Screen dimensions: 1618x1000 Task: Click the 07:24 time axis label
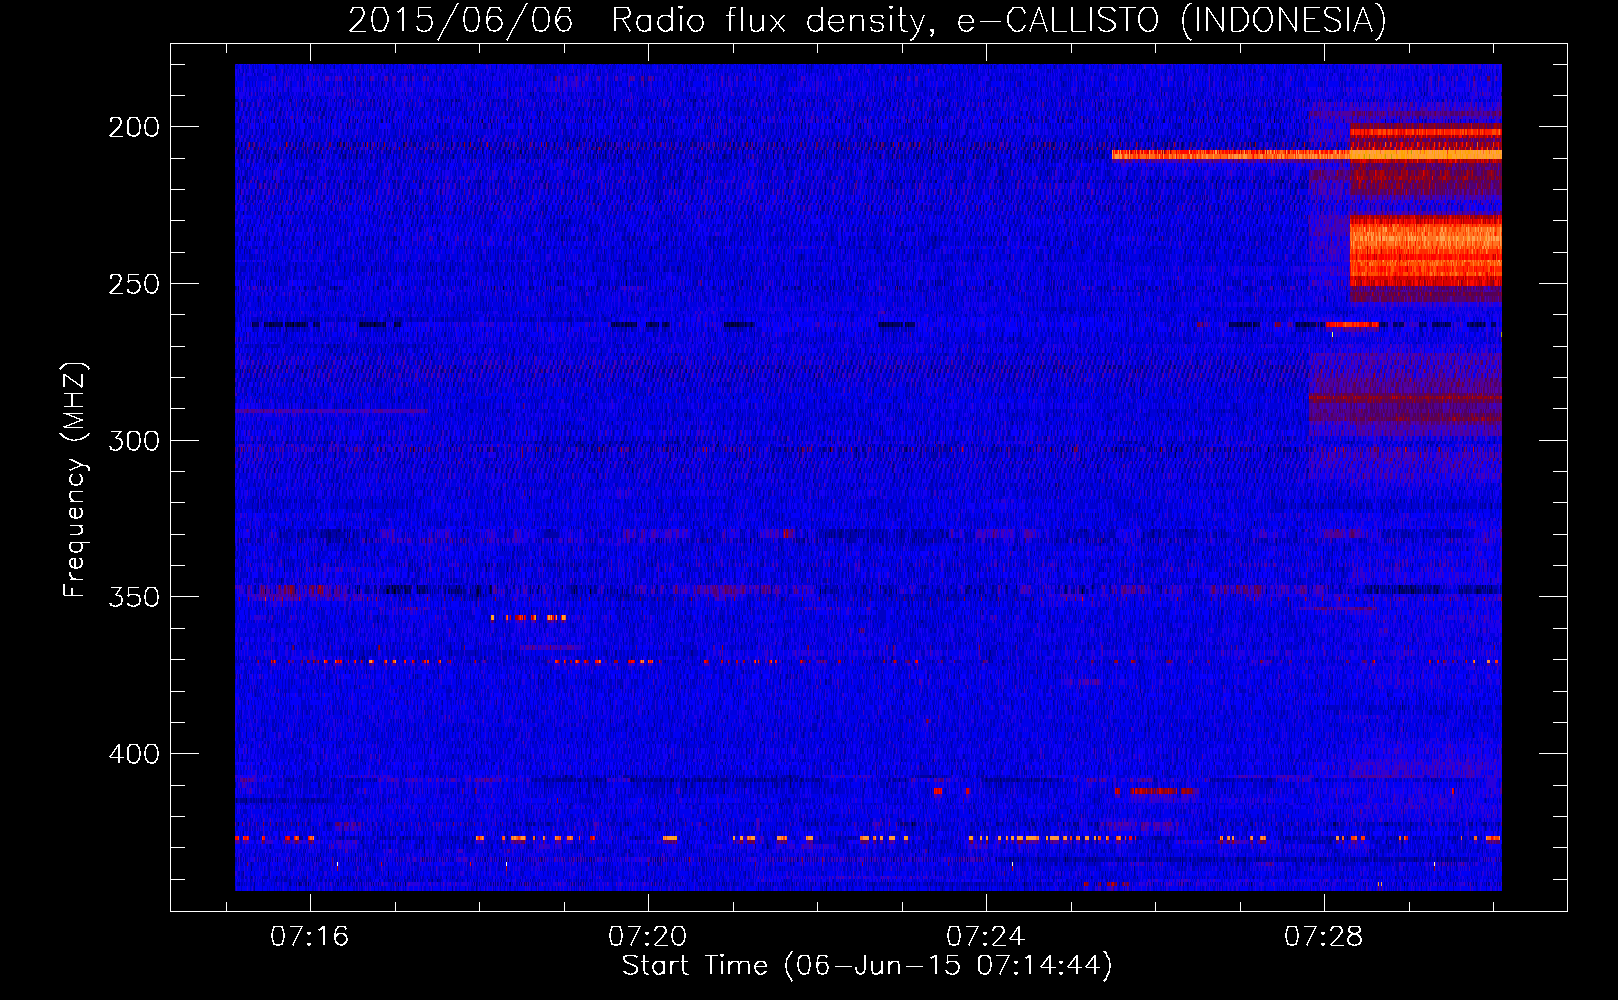click(985, 936)
